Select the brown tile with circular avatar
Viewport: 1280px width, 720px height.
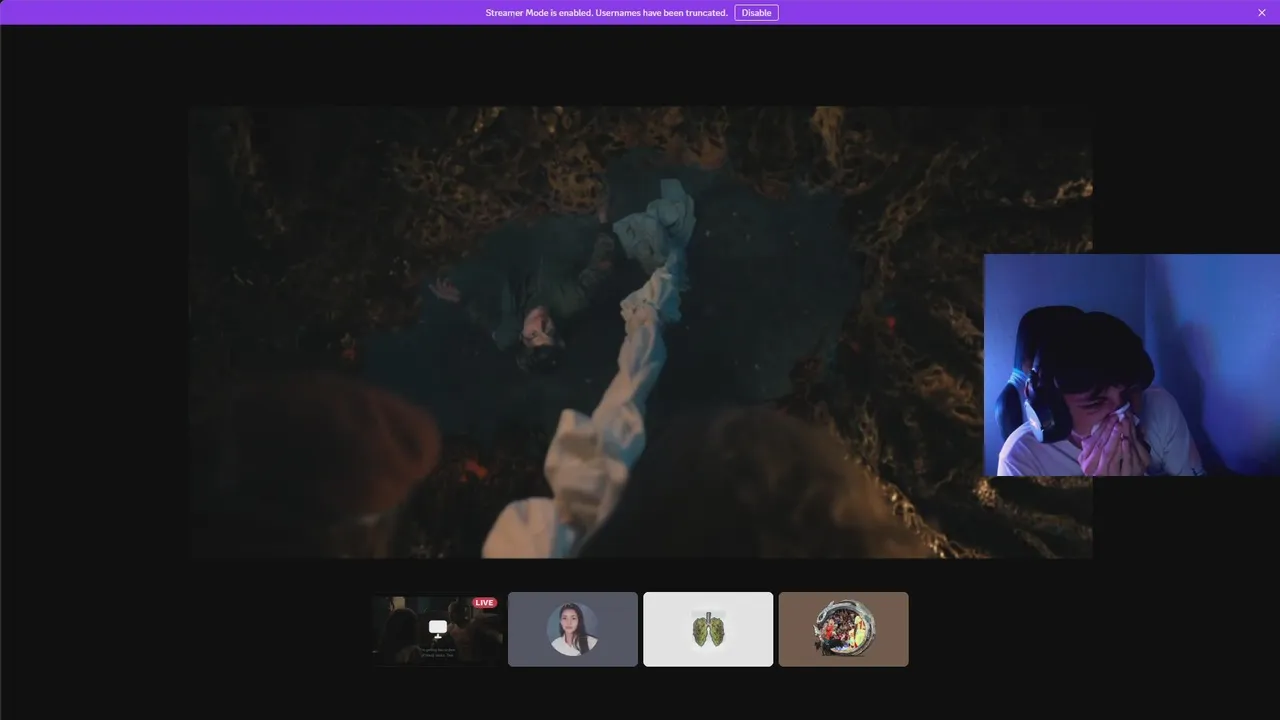point(844,629)
